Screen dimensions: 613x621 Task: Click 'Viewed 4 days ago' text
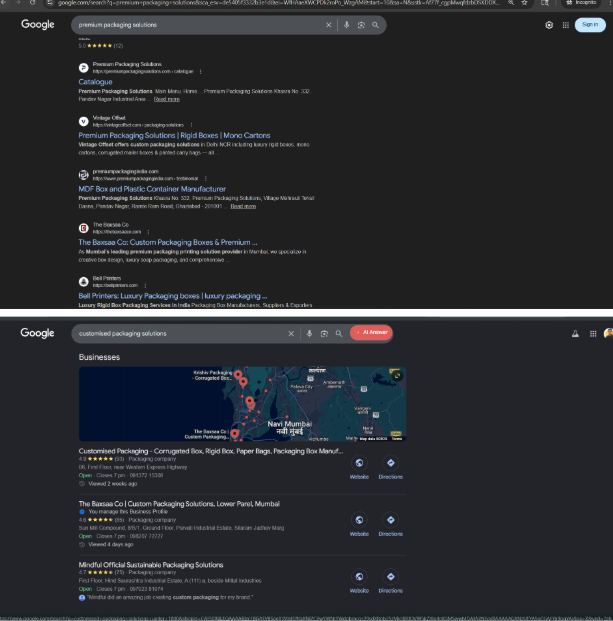point(111,544)
